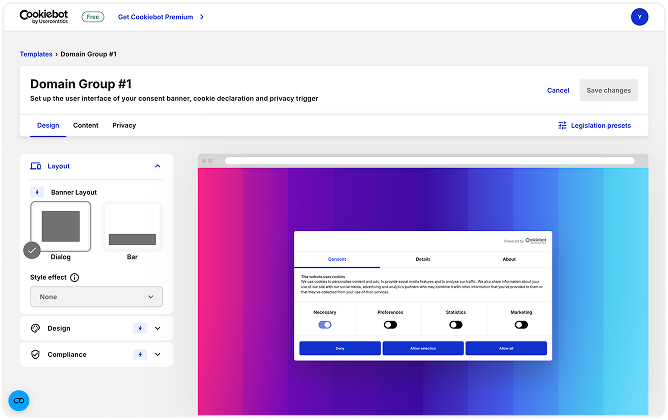Enable the Marketing cookie switch
Image resolution: width=668 pixels, height=420 pixels.
click(521, 325)
